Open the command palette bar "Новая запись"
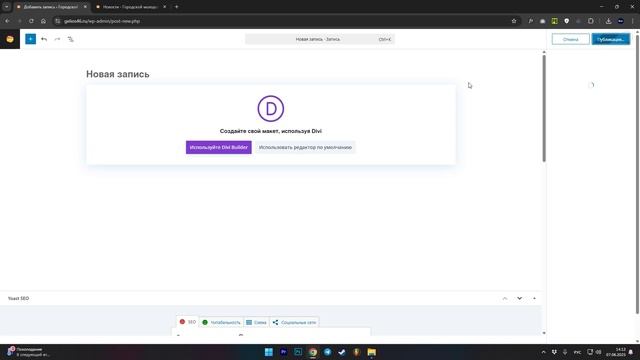This screenshot has width=640, height=360. (320, 39)
